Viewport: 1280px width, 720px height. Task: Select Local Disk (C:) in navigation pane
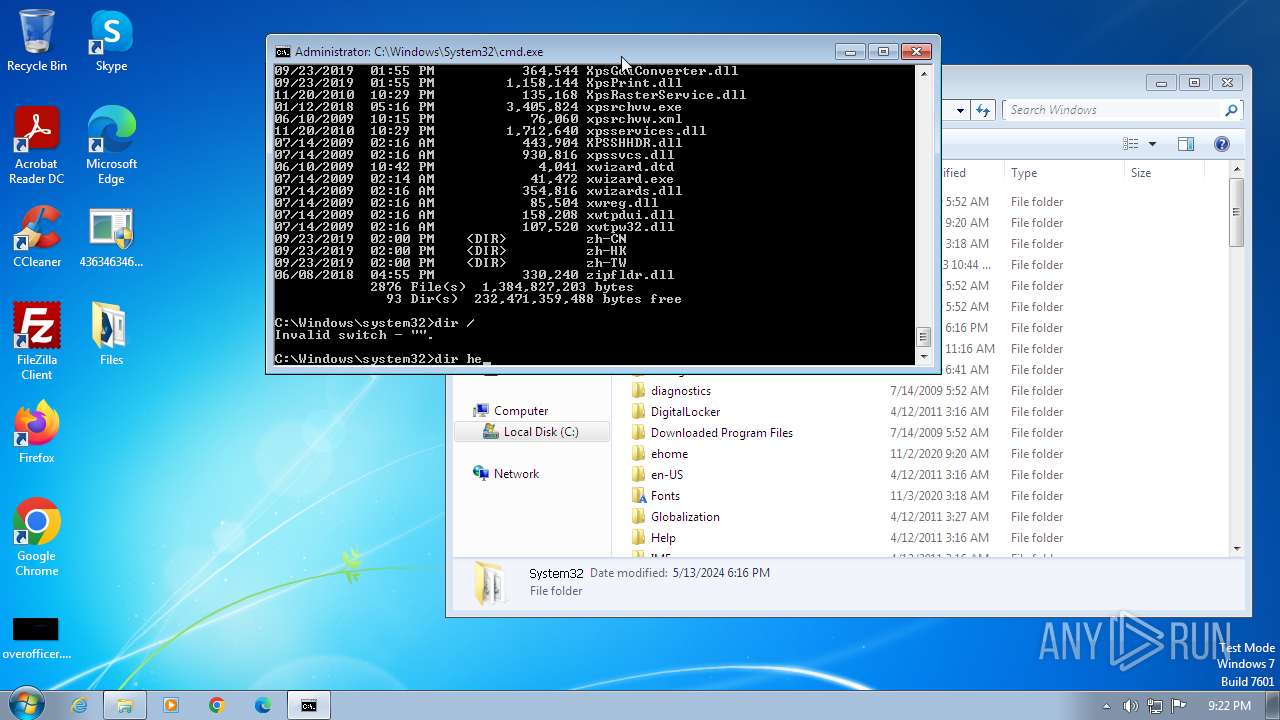point(531,432)
